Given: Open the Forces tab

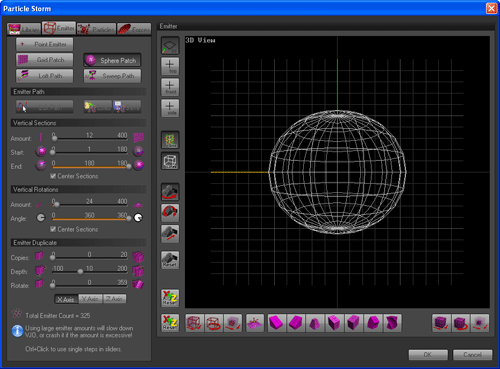Looking at the screenshot, I should pos(134,29).
